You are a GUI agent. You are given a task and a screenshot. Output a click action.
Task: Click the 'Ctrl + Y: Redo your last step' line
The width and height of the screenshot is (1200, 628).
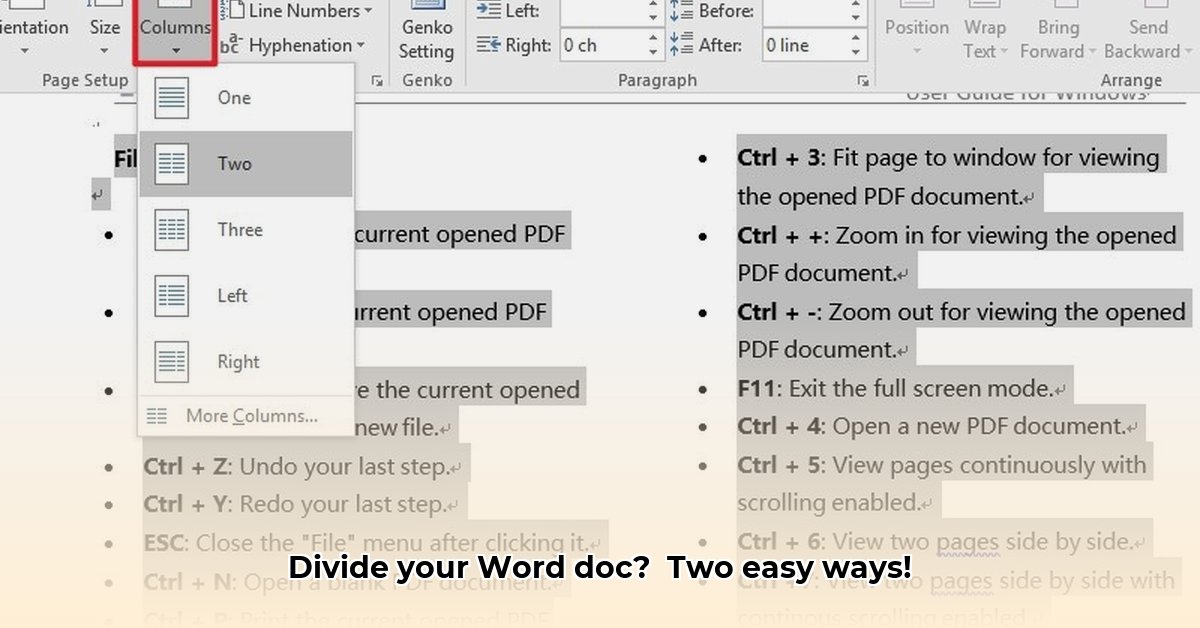tap(302, 505)
